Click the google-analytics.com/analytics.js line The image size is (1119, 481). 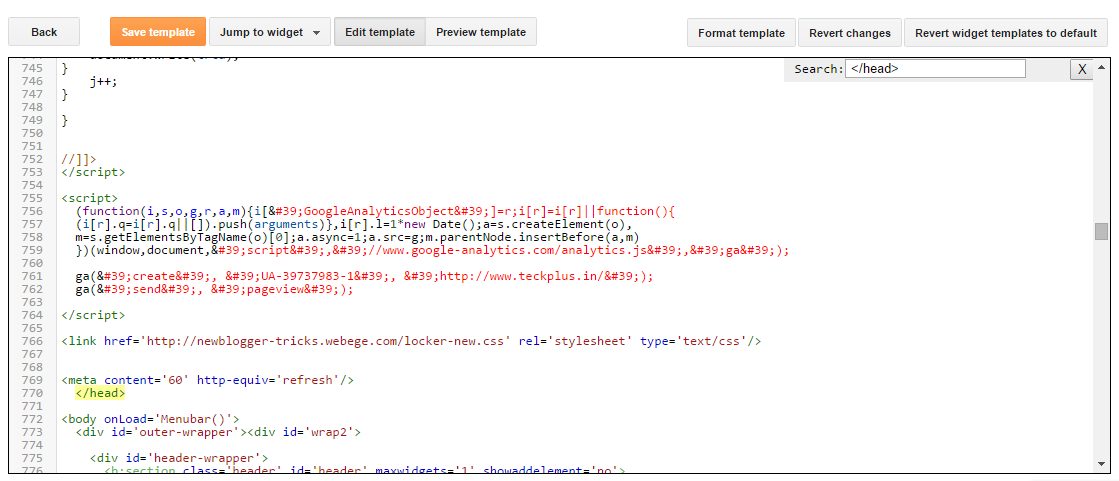(432, 250)
